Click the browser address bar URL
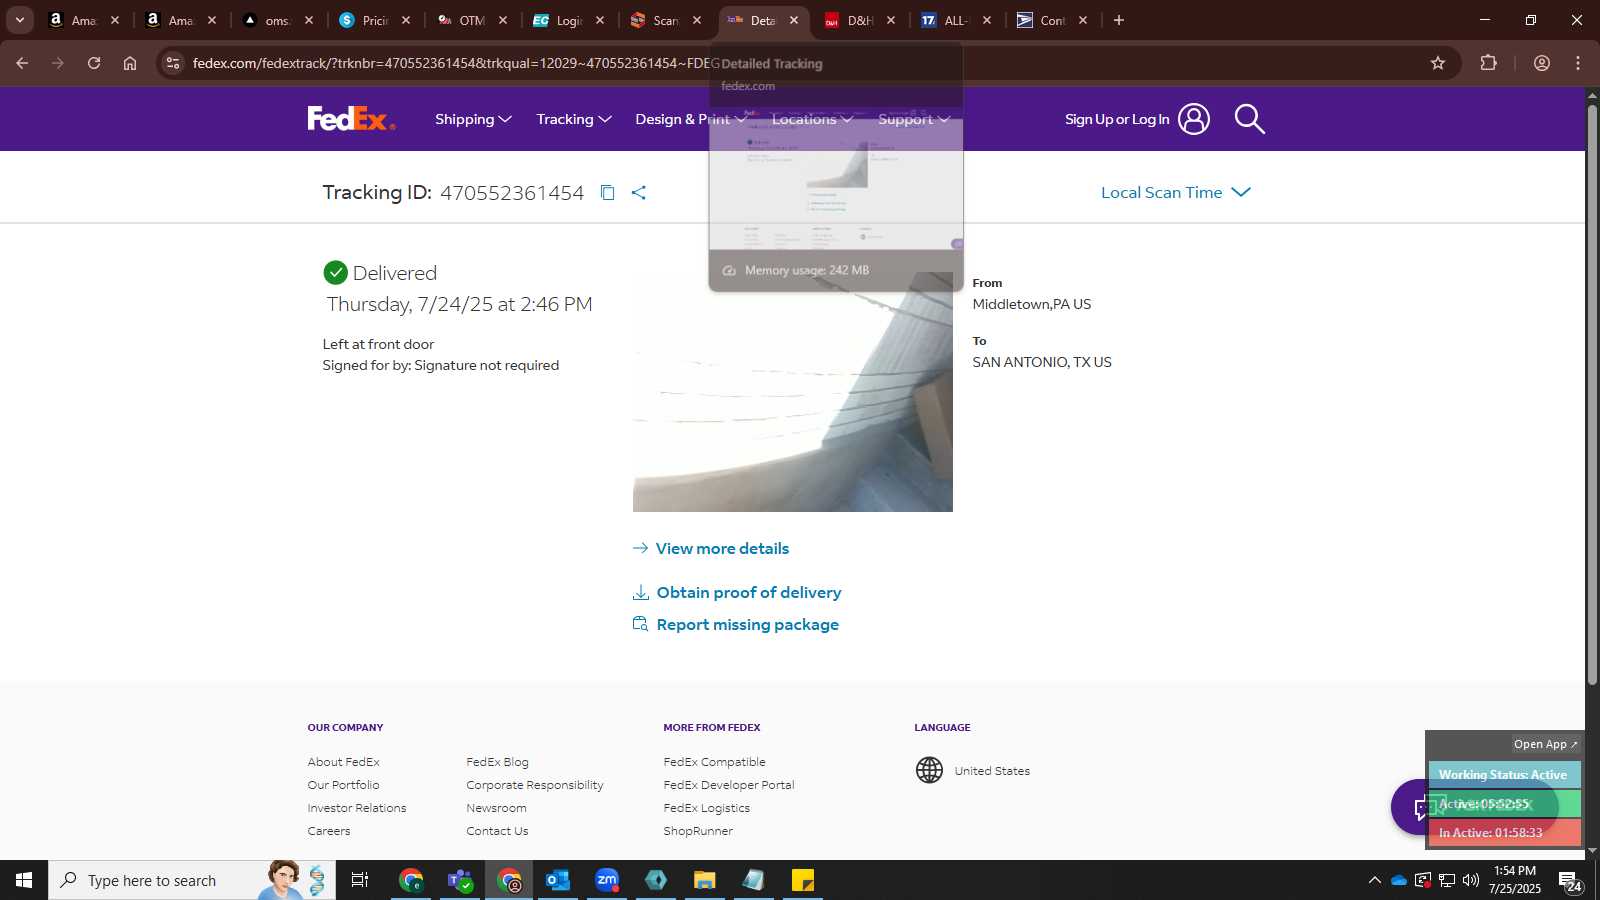This screenshot has width=1600, height=900. point(455,63)
